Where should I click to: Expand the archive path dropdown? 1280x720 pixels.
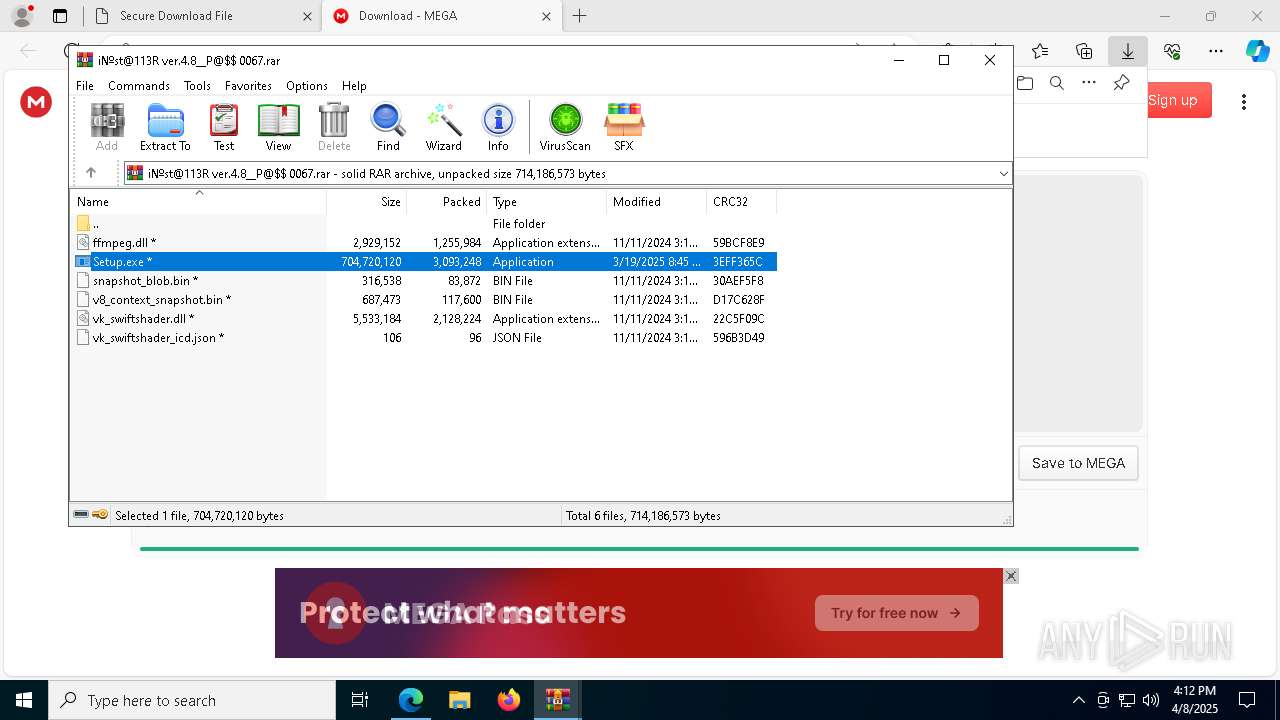(x=1003, y=173)
